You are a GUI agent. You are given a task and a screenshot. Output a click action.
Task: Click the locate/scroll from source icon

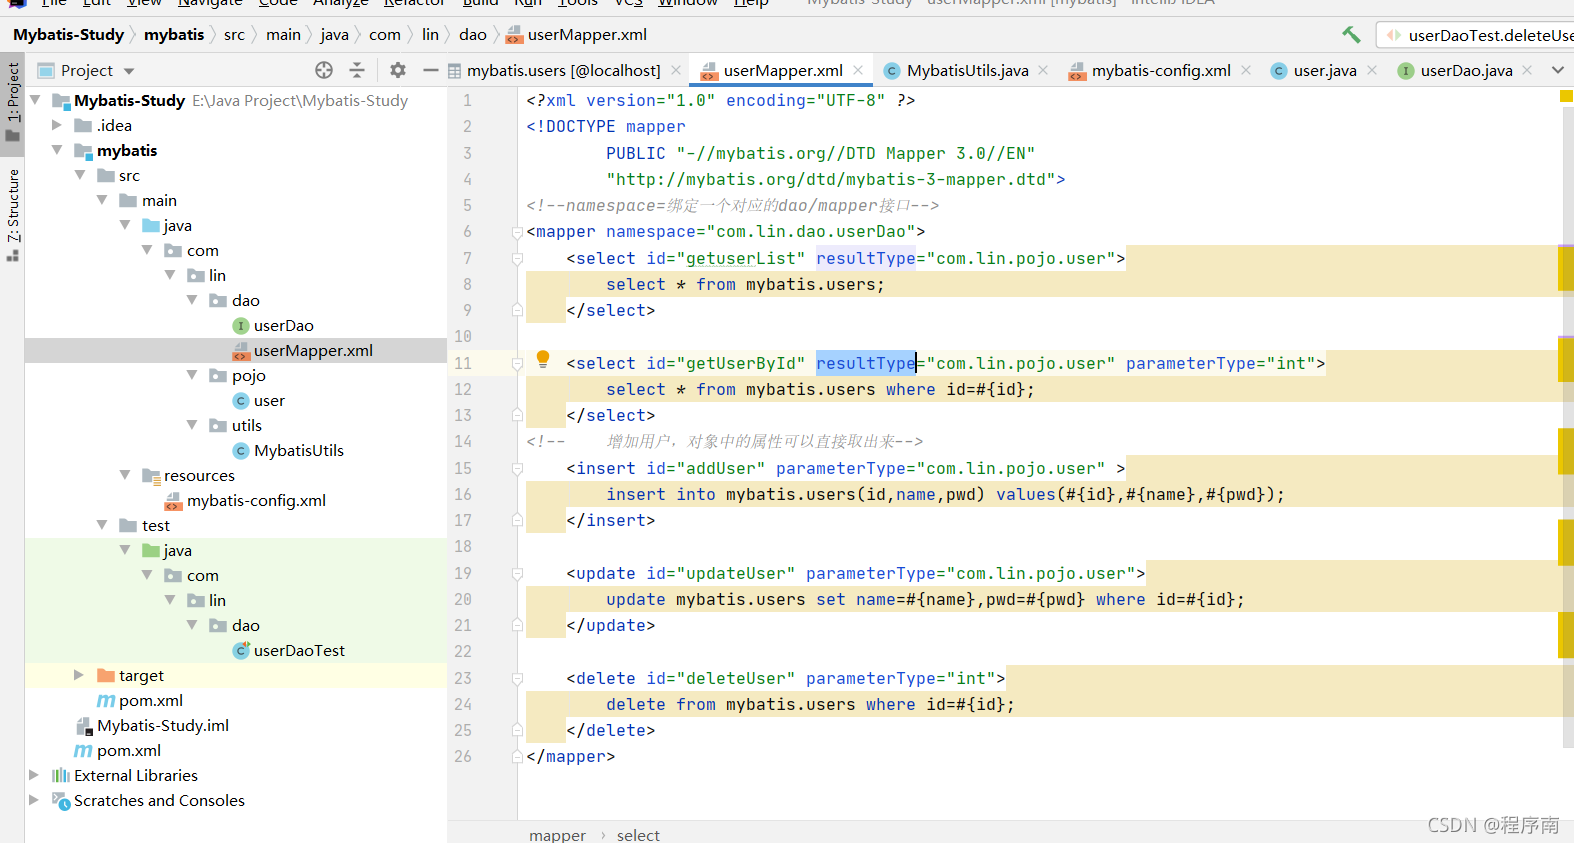point(324,70)
